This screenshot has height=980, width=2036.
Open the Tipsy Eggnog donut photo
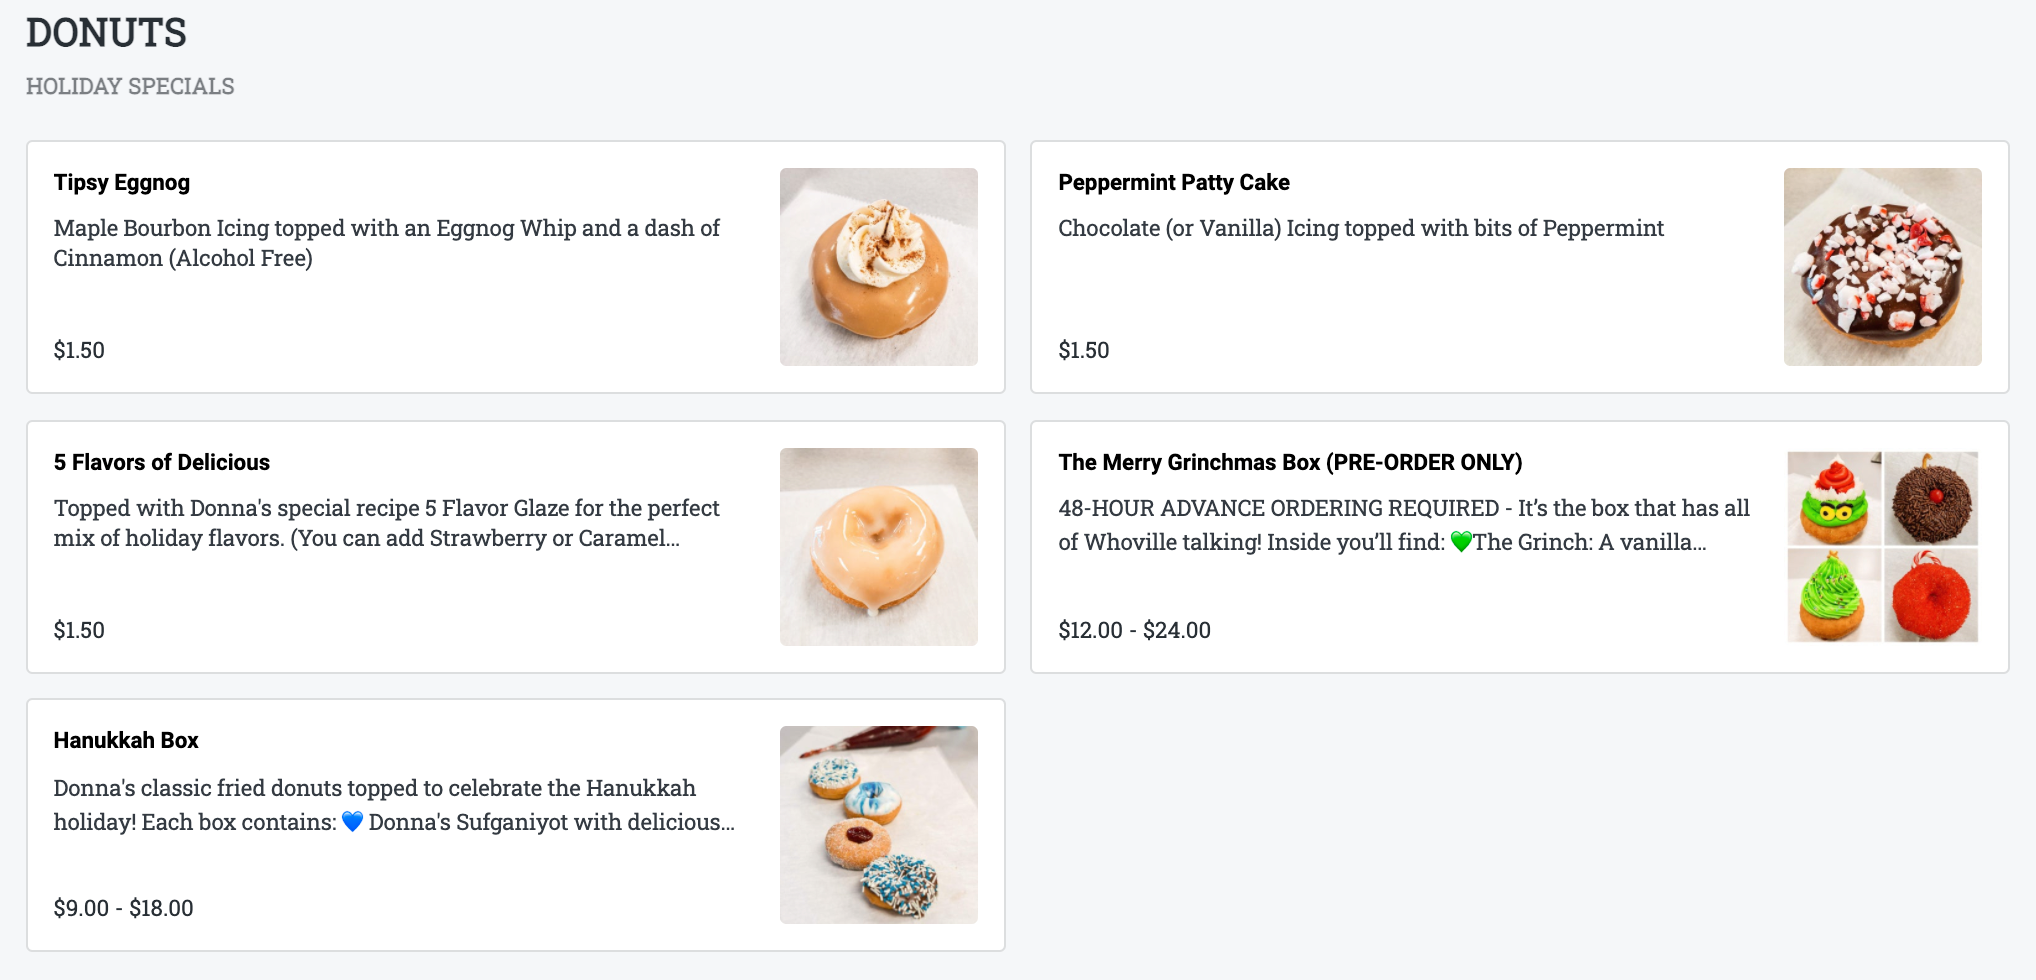click(878, 266)
